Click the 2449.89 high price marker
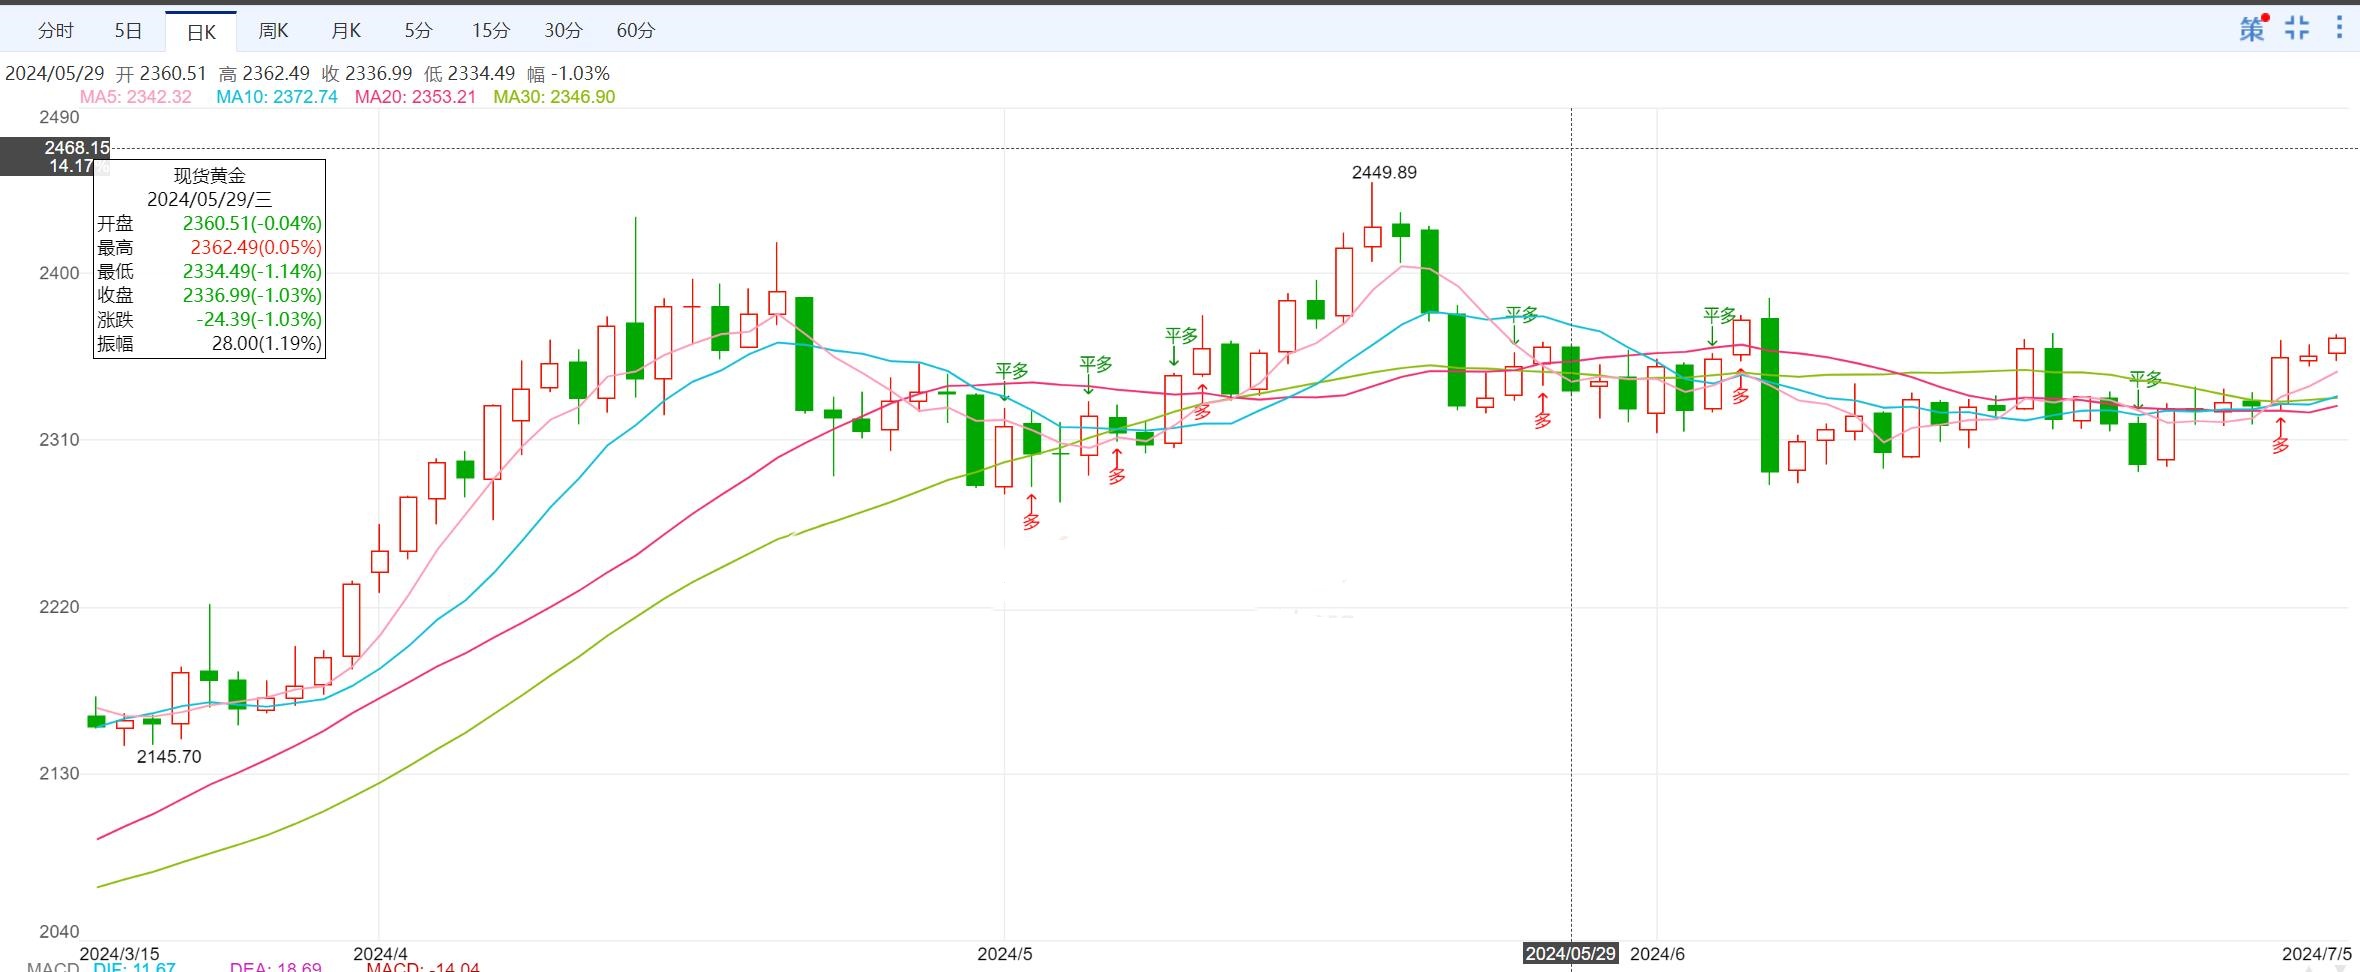This screenshot has width=2360, height=972. coord(1384,172)
